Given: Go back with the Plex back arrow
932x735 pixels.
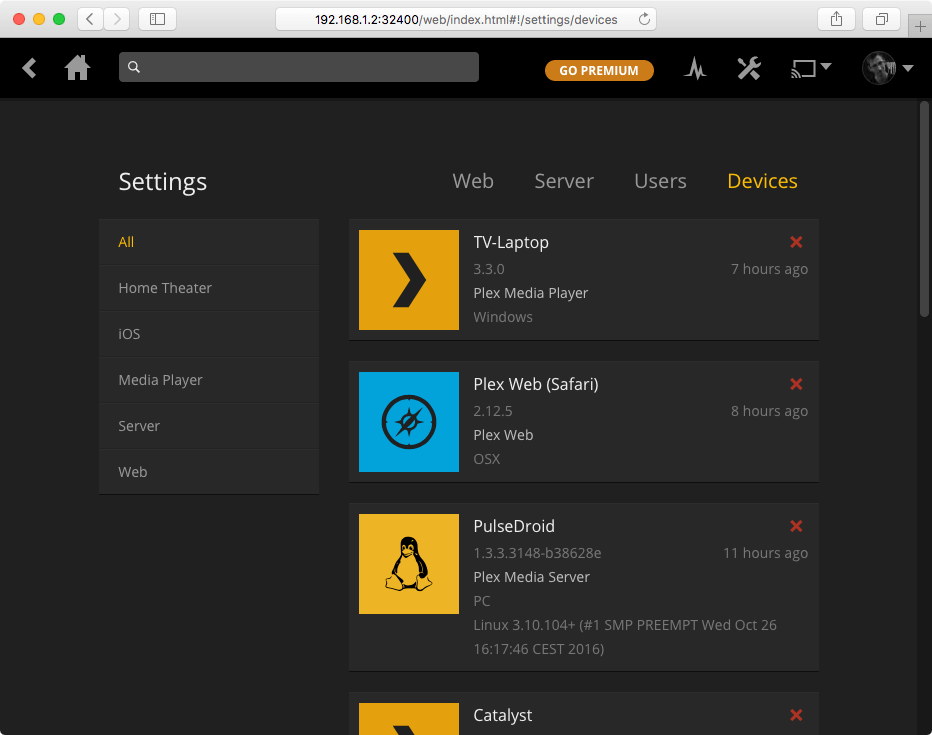Looking at the screenshot, I should tap(29, 68).
